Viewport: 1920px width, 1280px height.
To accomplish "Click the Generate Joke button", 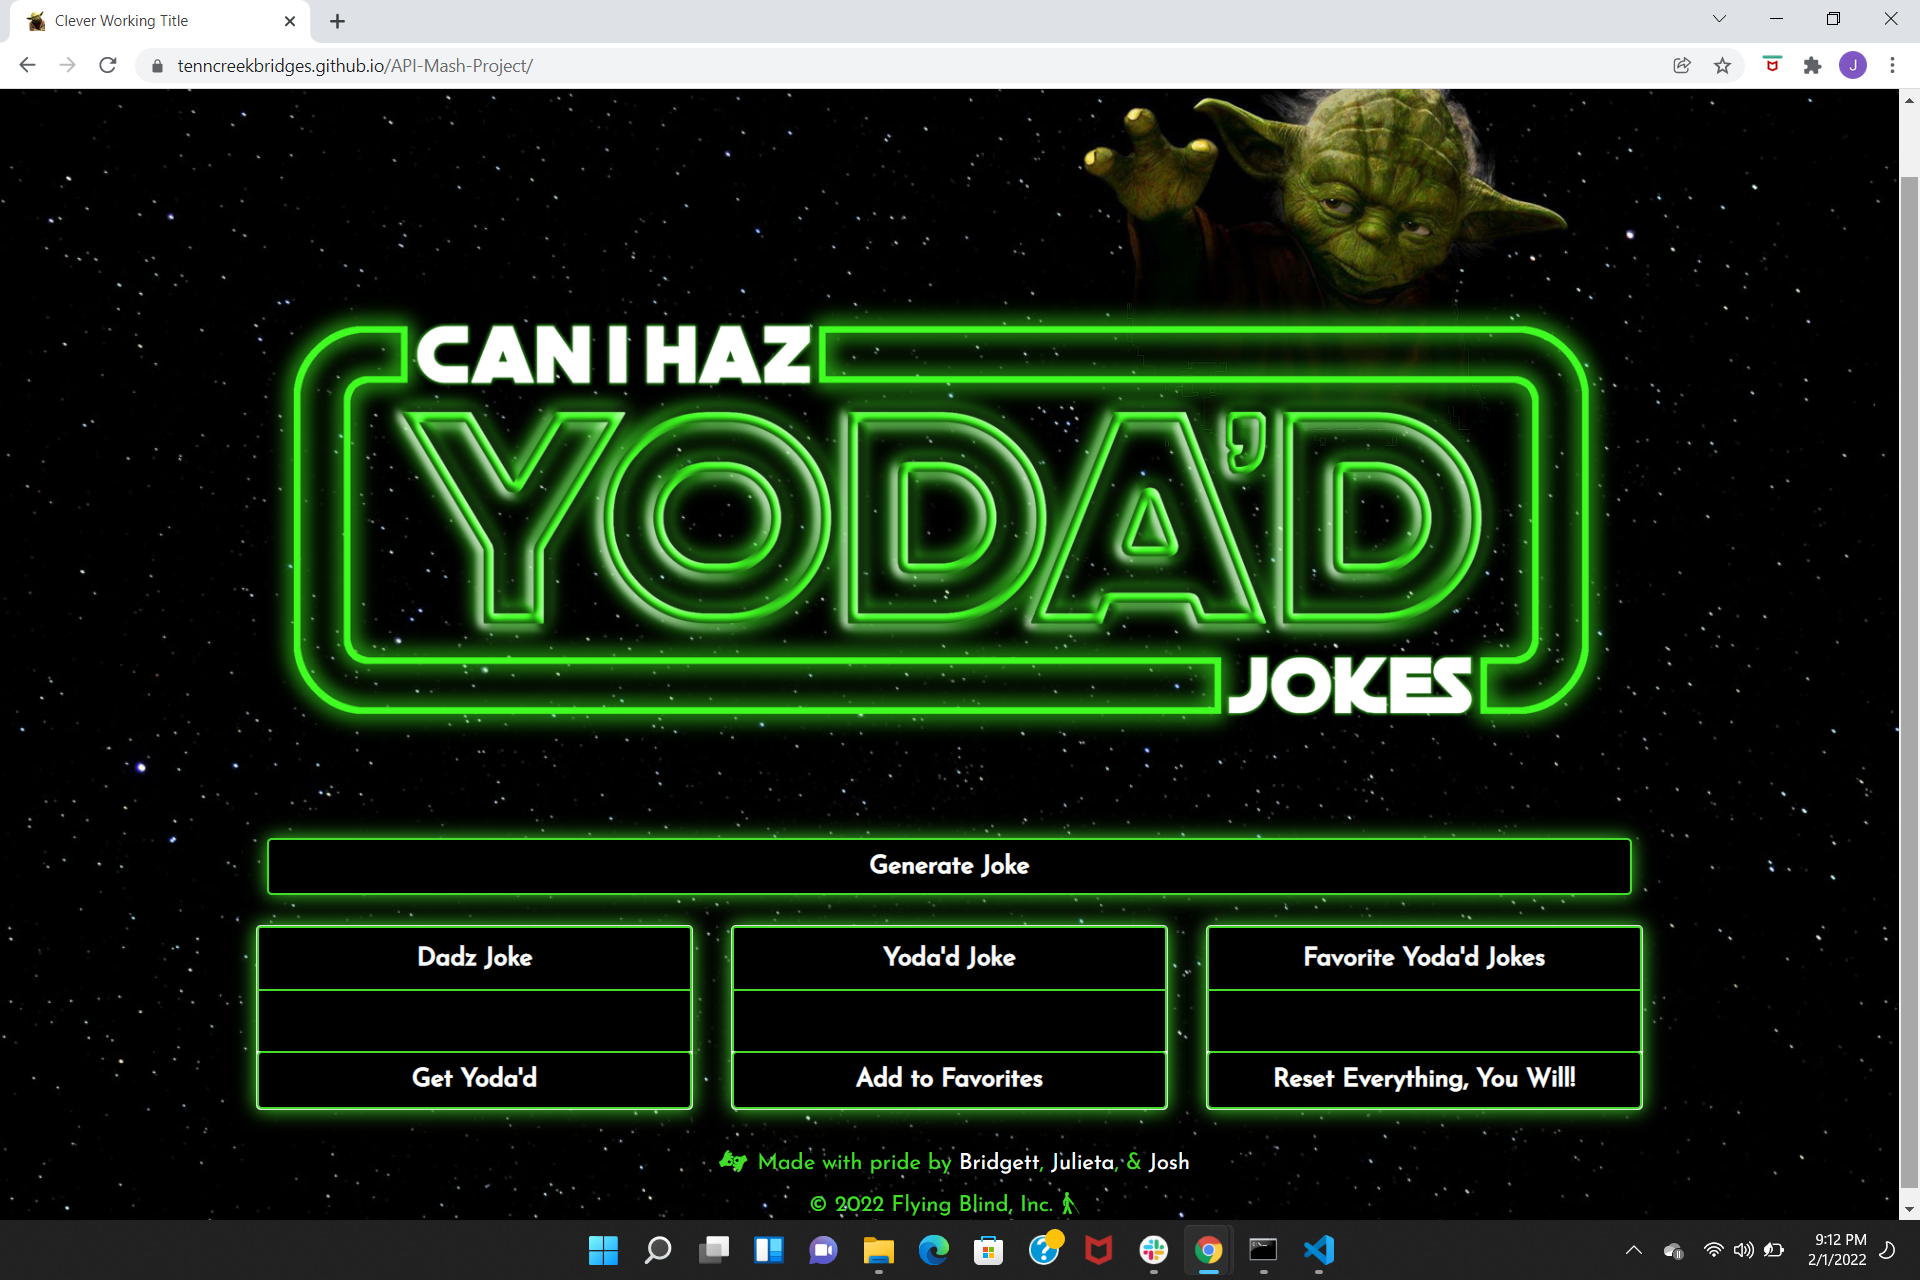I will point(948,866).
